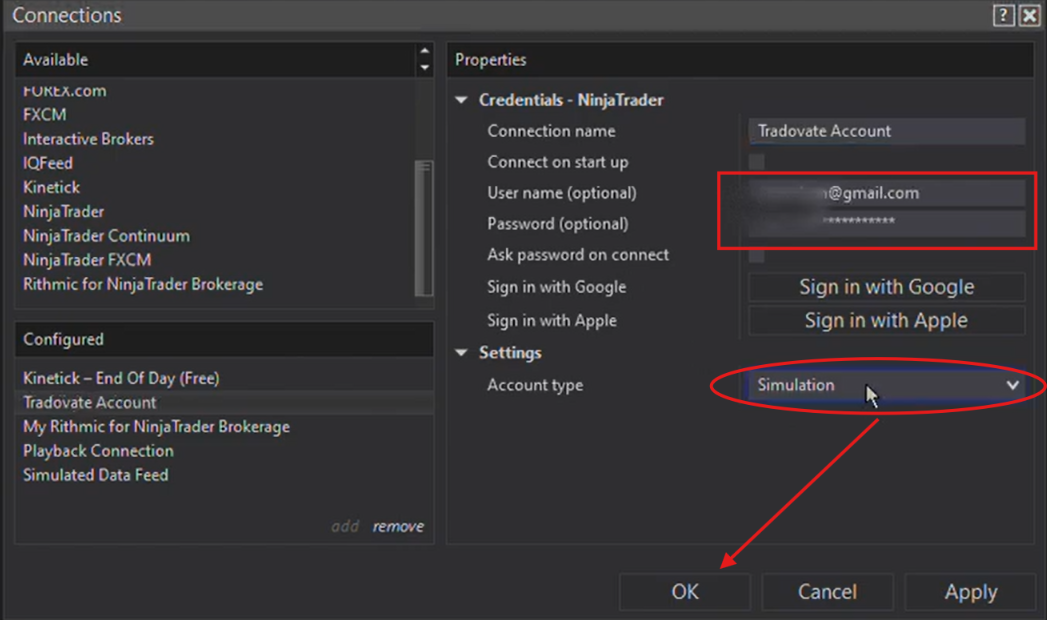The image size is (1047, 620).
Task: Click the Apply button
Action: [971, 592]
